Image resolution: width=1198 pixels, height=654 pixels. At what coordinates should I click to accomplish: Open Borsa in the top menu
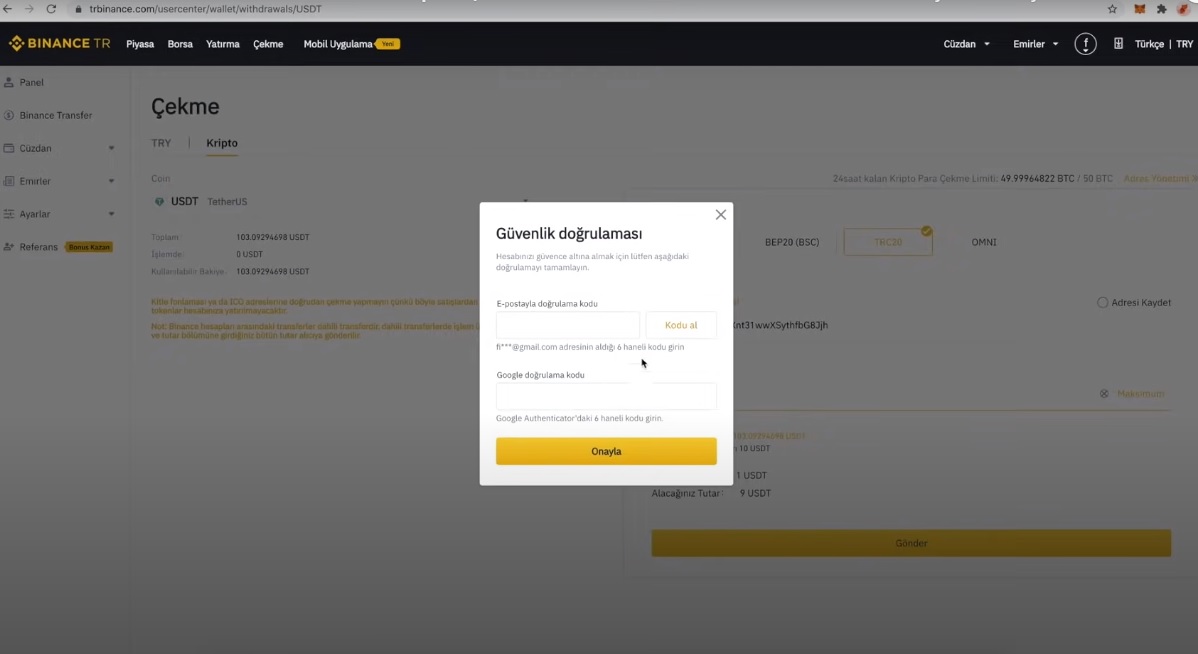(180, 44)
